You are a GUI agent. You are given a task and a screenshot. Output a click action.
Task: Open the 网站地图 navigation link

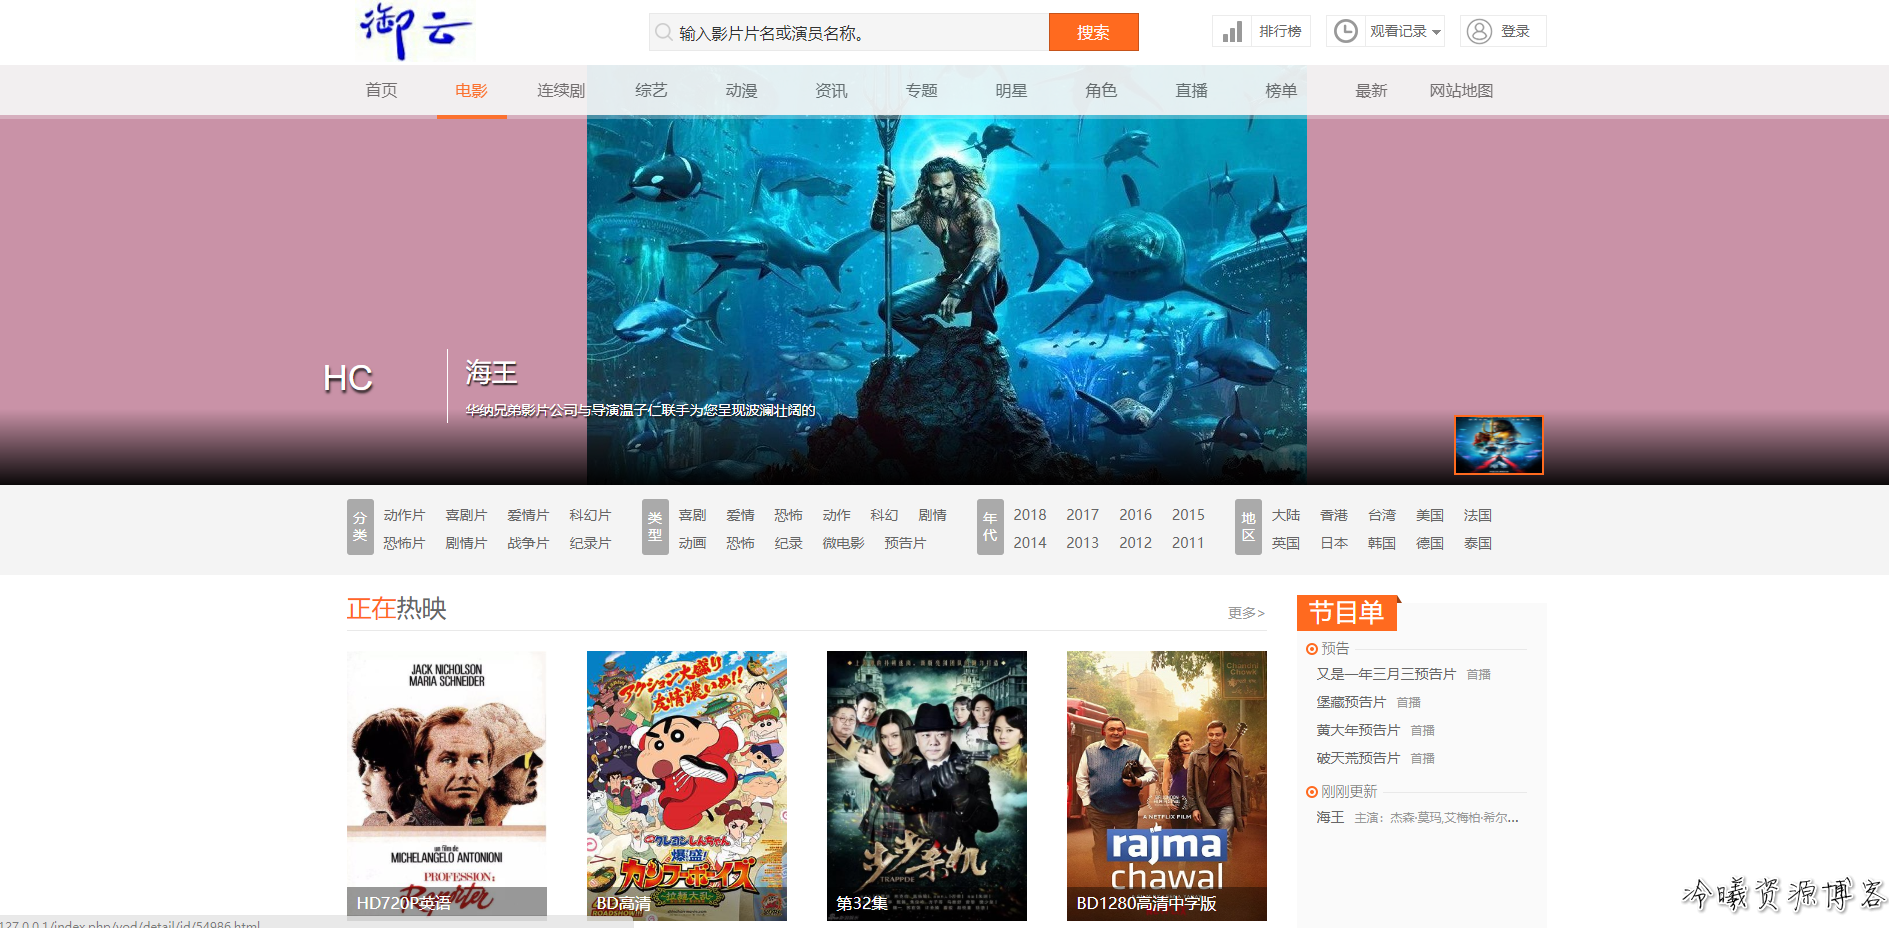tap(1461, 90)
